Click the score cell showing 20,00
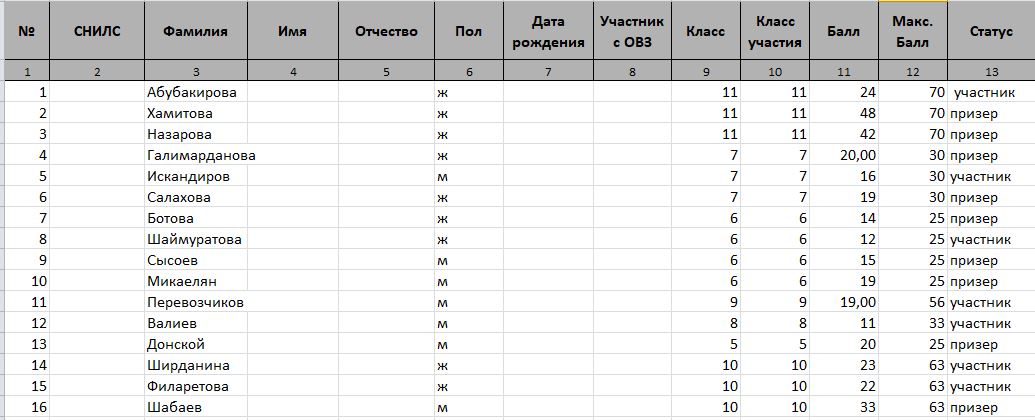 coord(845,155)
